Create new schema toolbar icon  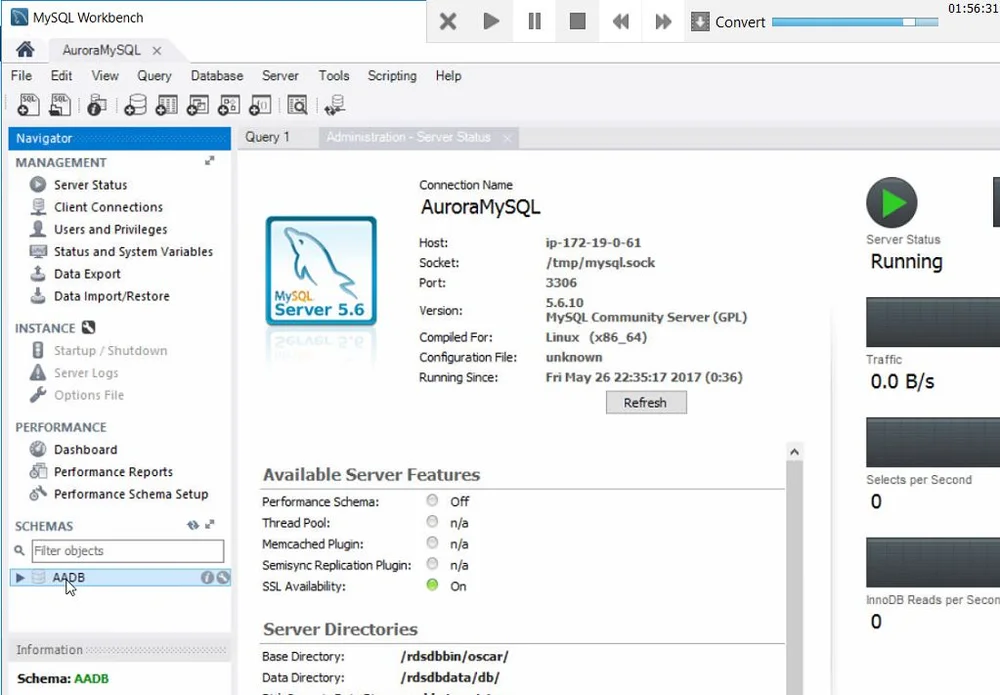click(x=135, y=105)
